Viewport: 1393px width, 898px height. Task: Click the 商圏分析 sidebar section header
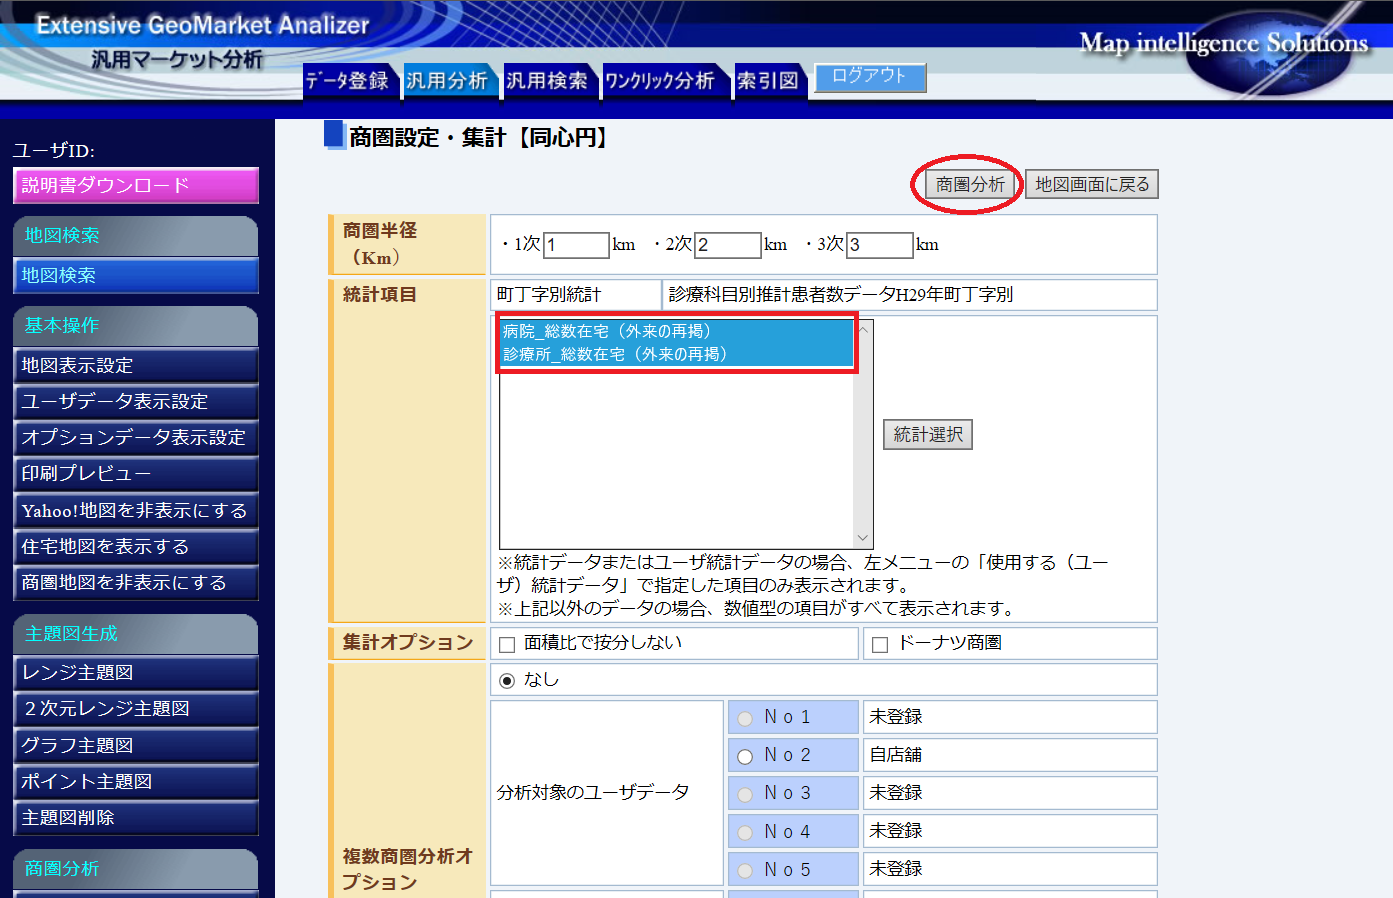click(x=136, y=869)
